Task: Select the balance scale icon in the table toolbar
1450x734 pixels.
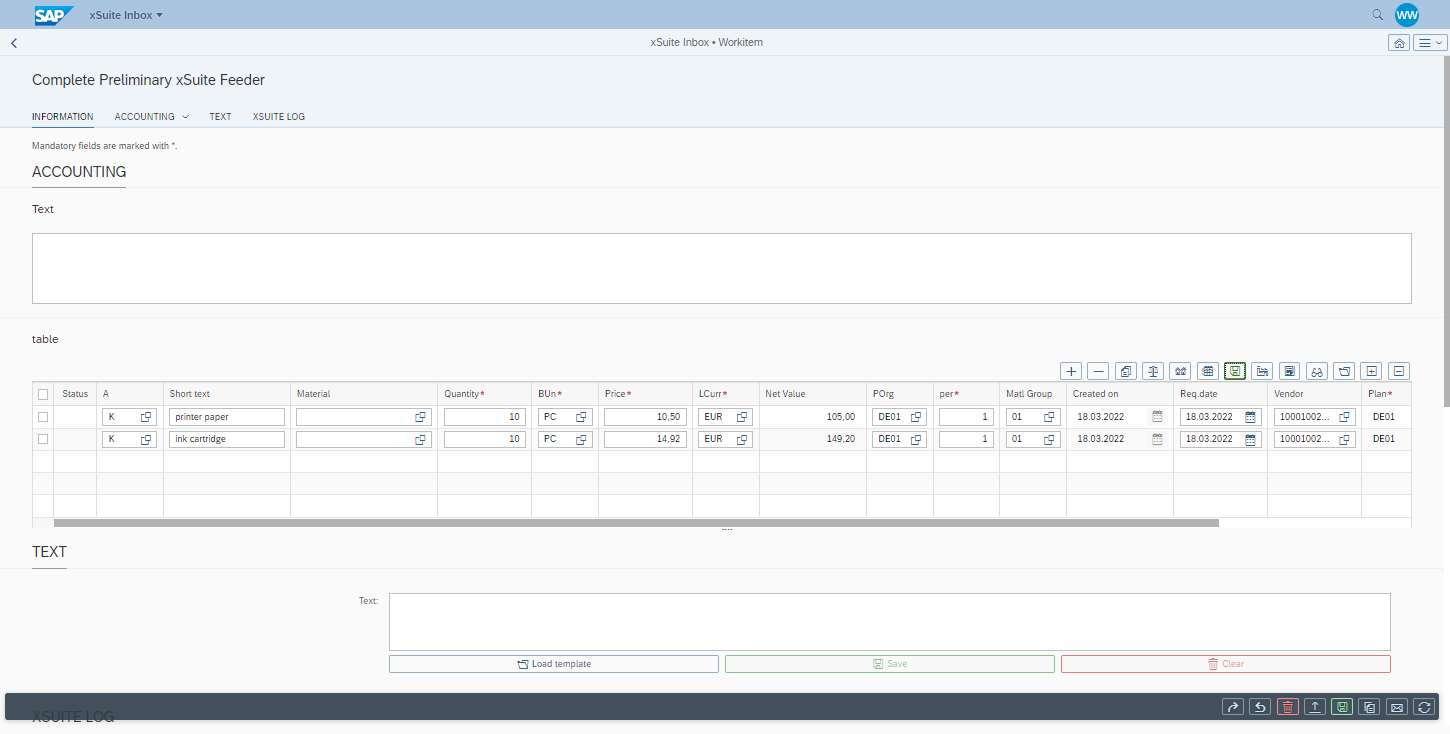Action: pos(1152,370)
